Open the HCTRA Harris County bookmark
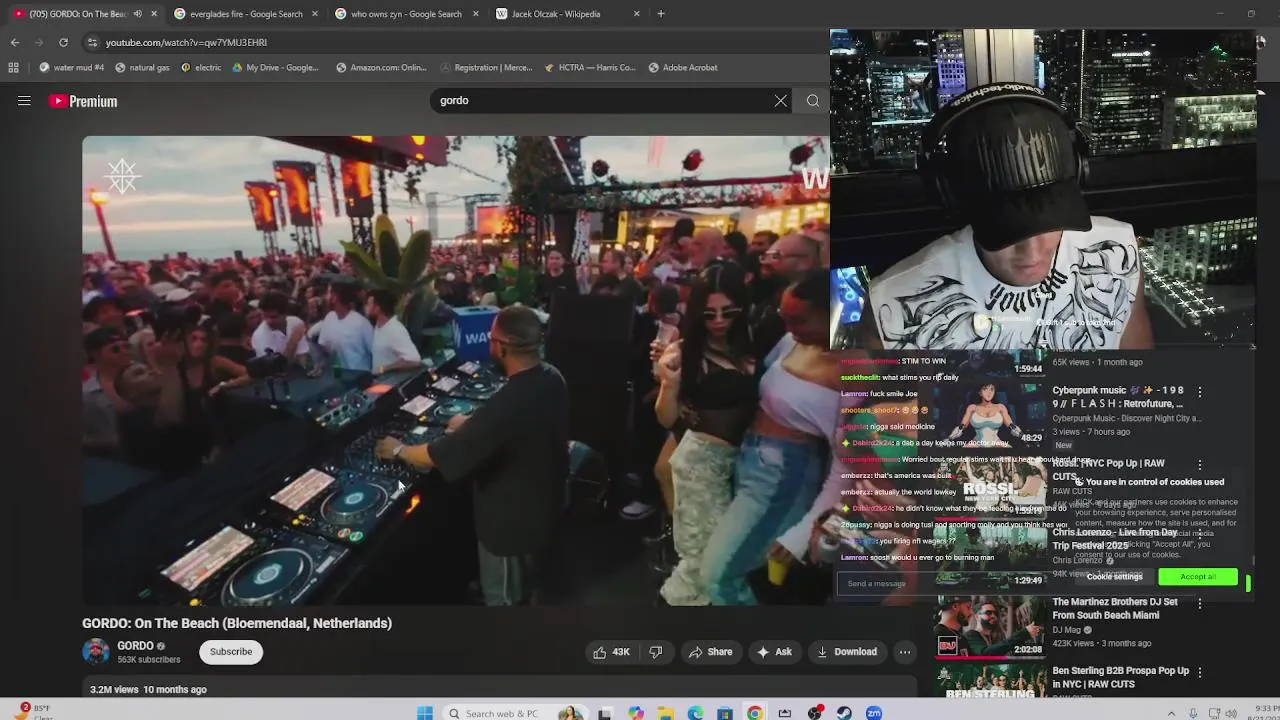The width and height of the screenshot is (1280, 720). (x=590, y=67)
